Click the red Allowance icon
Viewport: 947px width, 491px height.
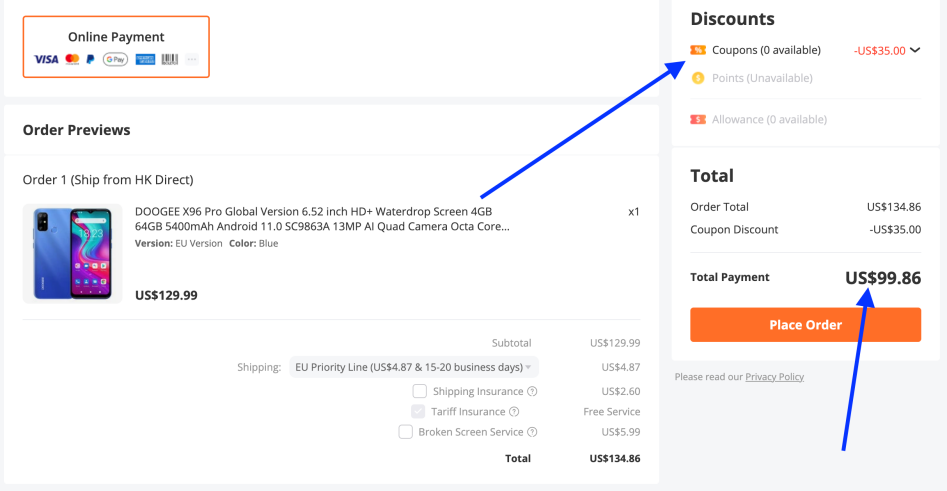pos(698,120)
